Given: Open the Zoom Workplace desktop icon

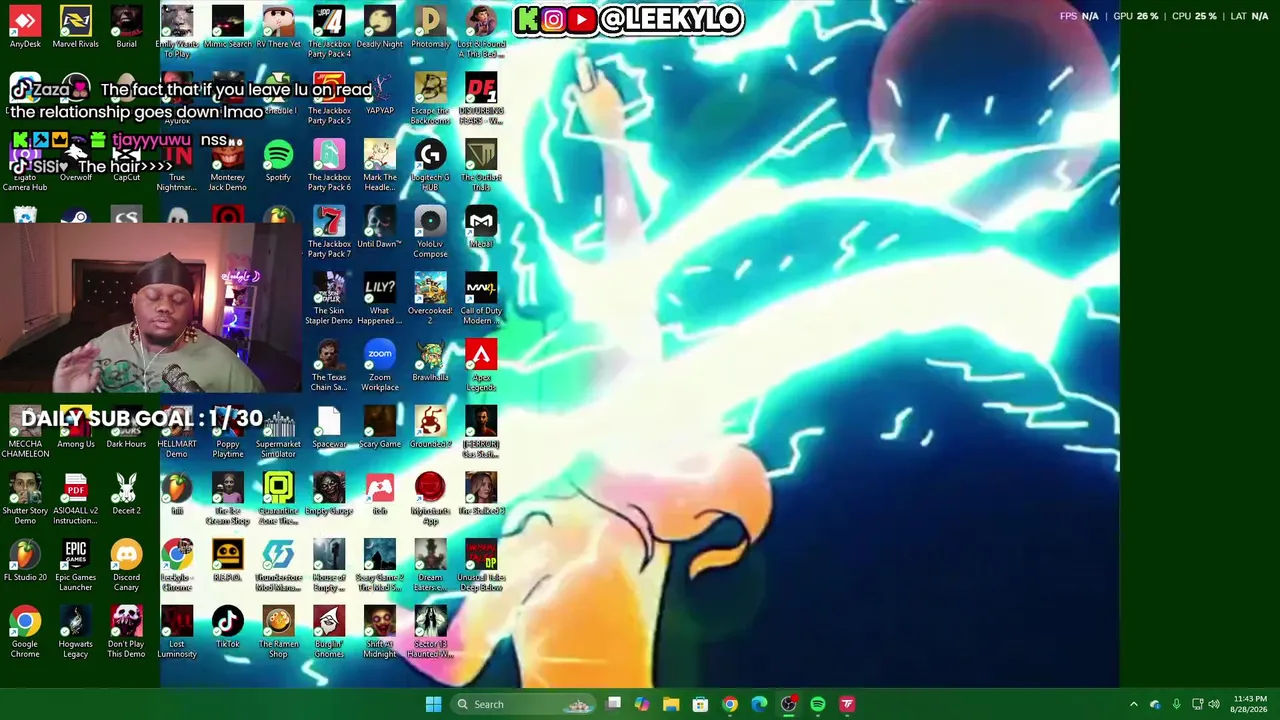Looking at the screenshot, I should coord(380,366).
